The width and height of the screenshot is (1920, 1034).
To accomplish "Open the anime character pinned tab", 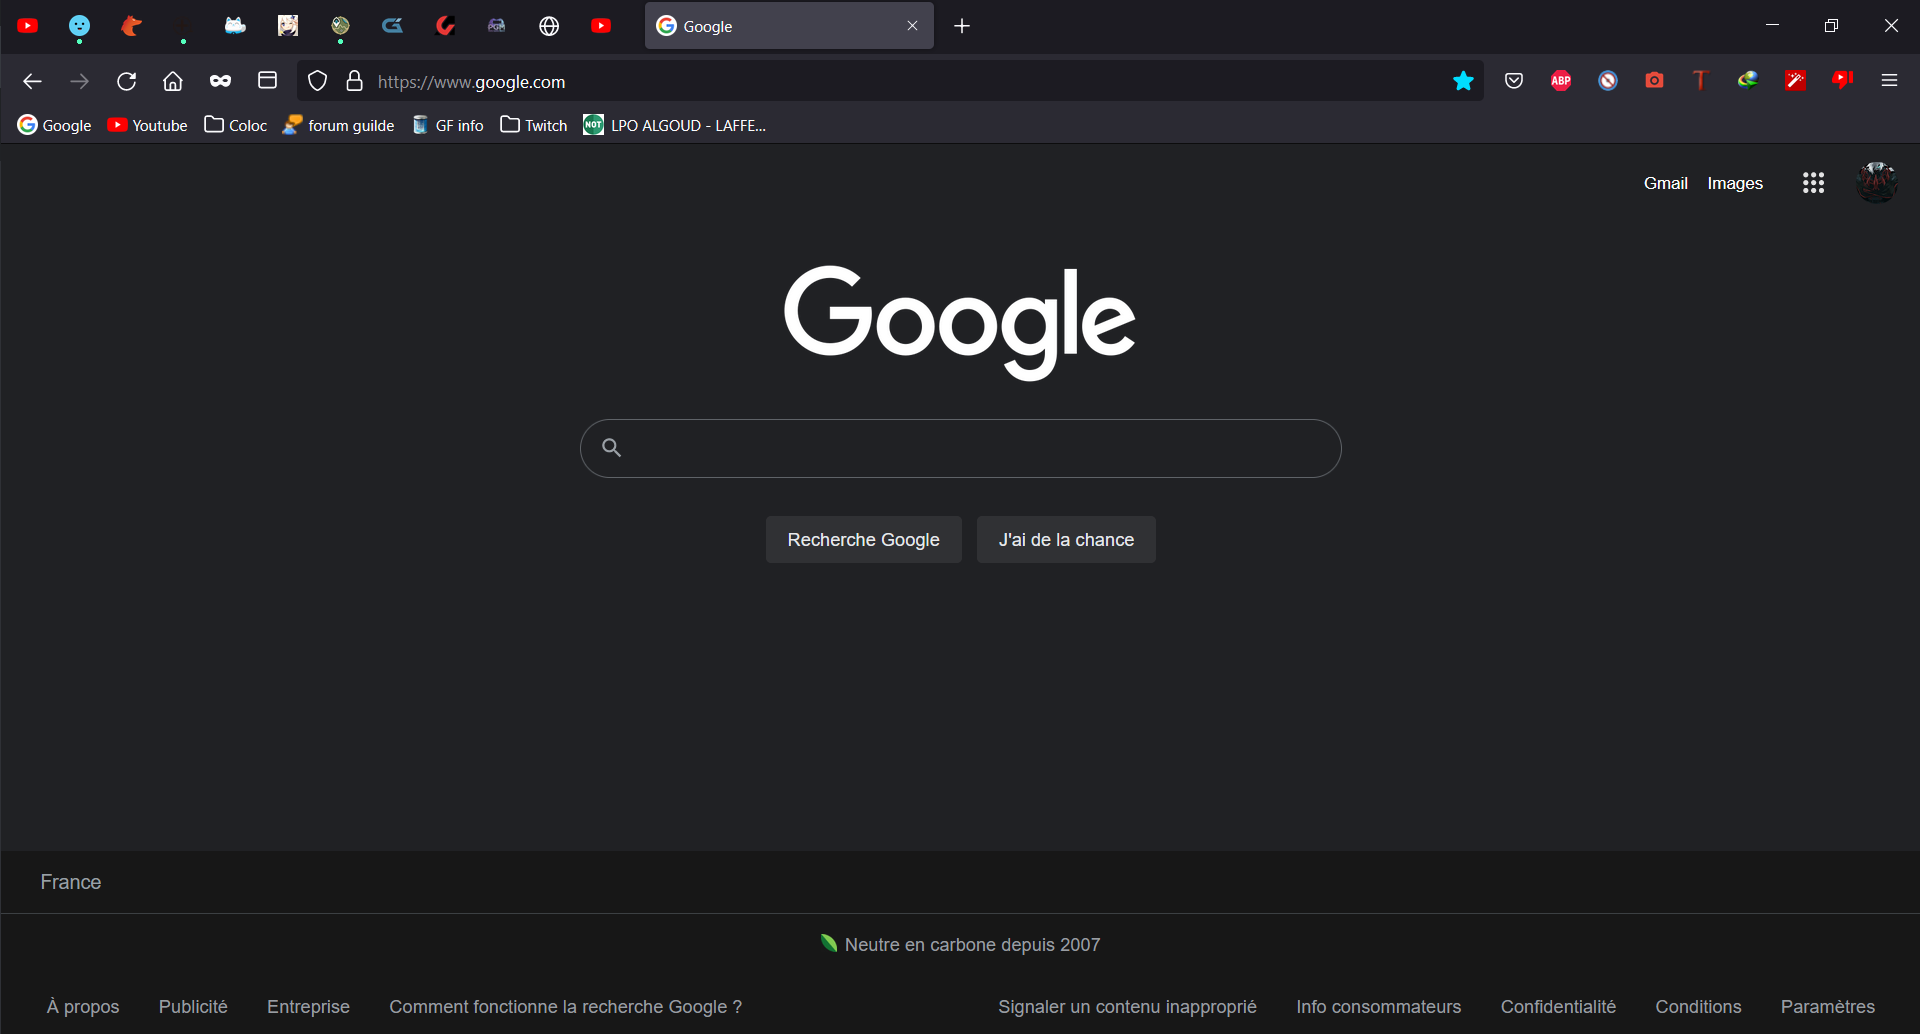I will click(288, 26).
